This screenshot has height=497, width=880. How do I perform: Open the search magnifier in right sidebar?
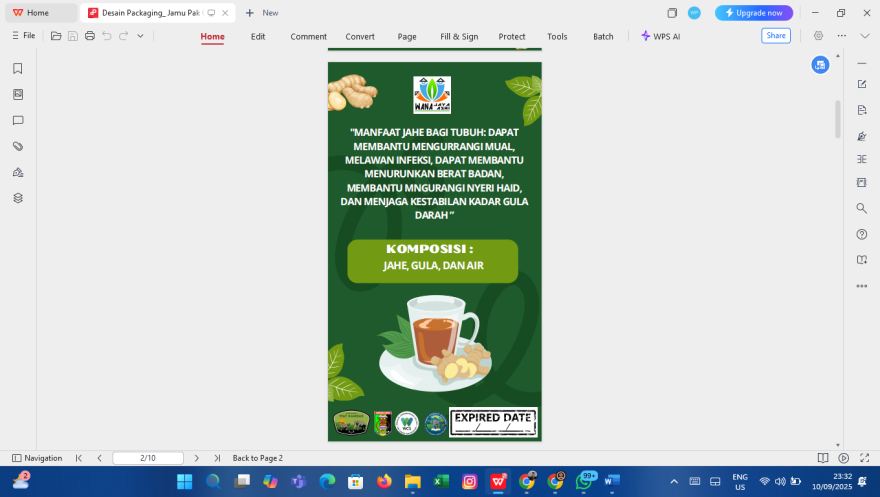[x=861, y=209]
